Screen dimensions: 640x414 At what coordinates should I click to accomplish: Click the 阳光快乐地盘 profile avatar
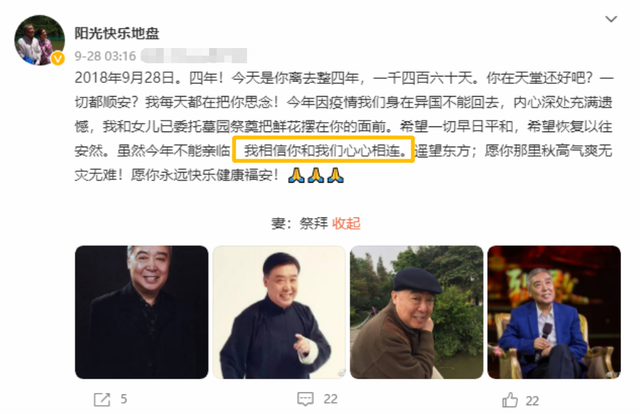(x=40, y=40)
